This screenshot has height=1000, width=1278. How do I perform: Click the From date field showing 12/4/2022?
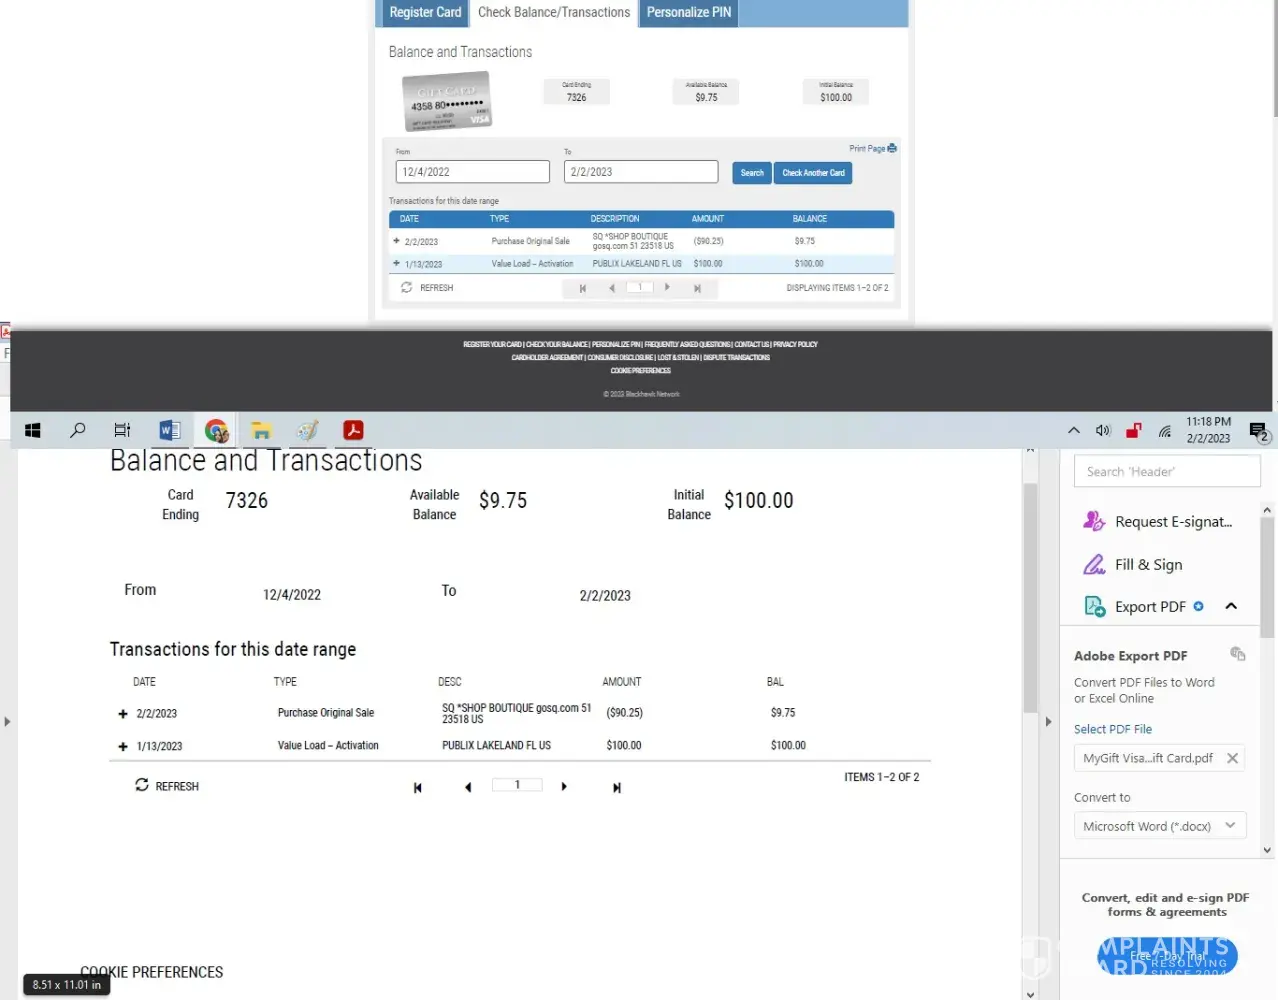(472, 172)
